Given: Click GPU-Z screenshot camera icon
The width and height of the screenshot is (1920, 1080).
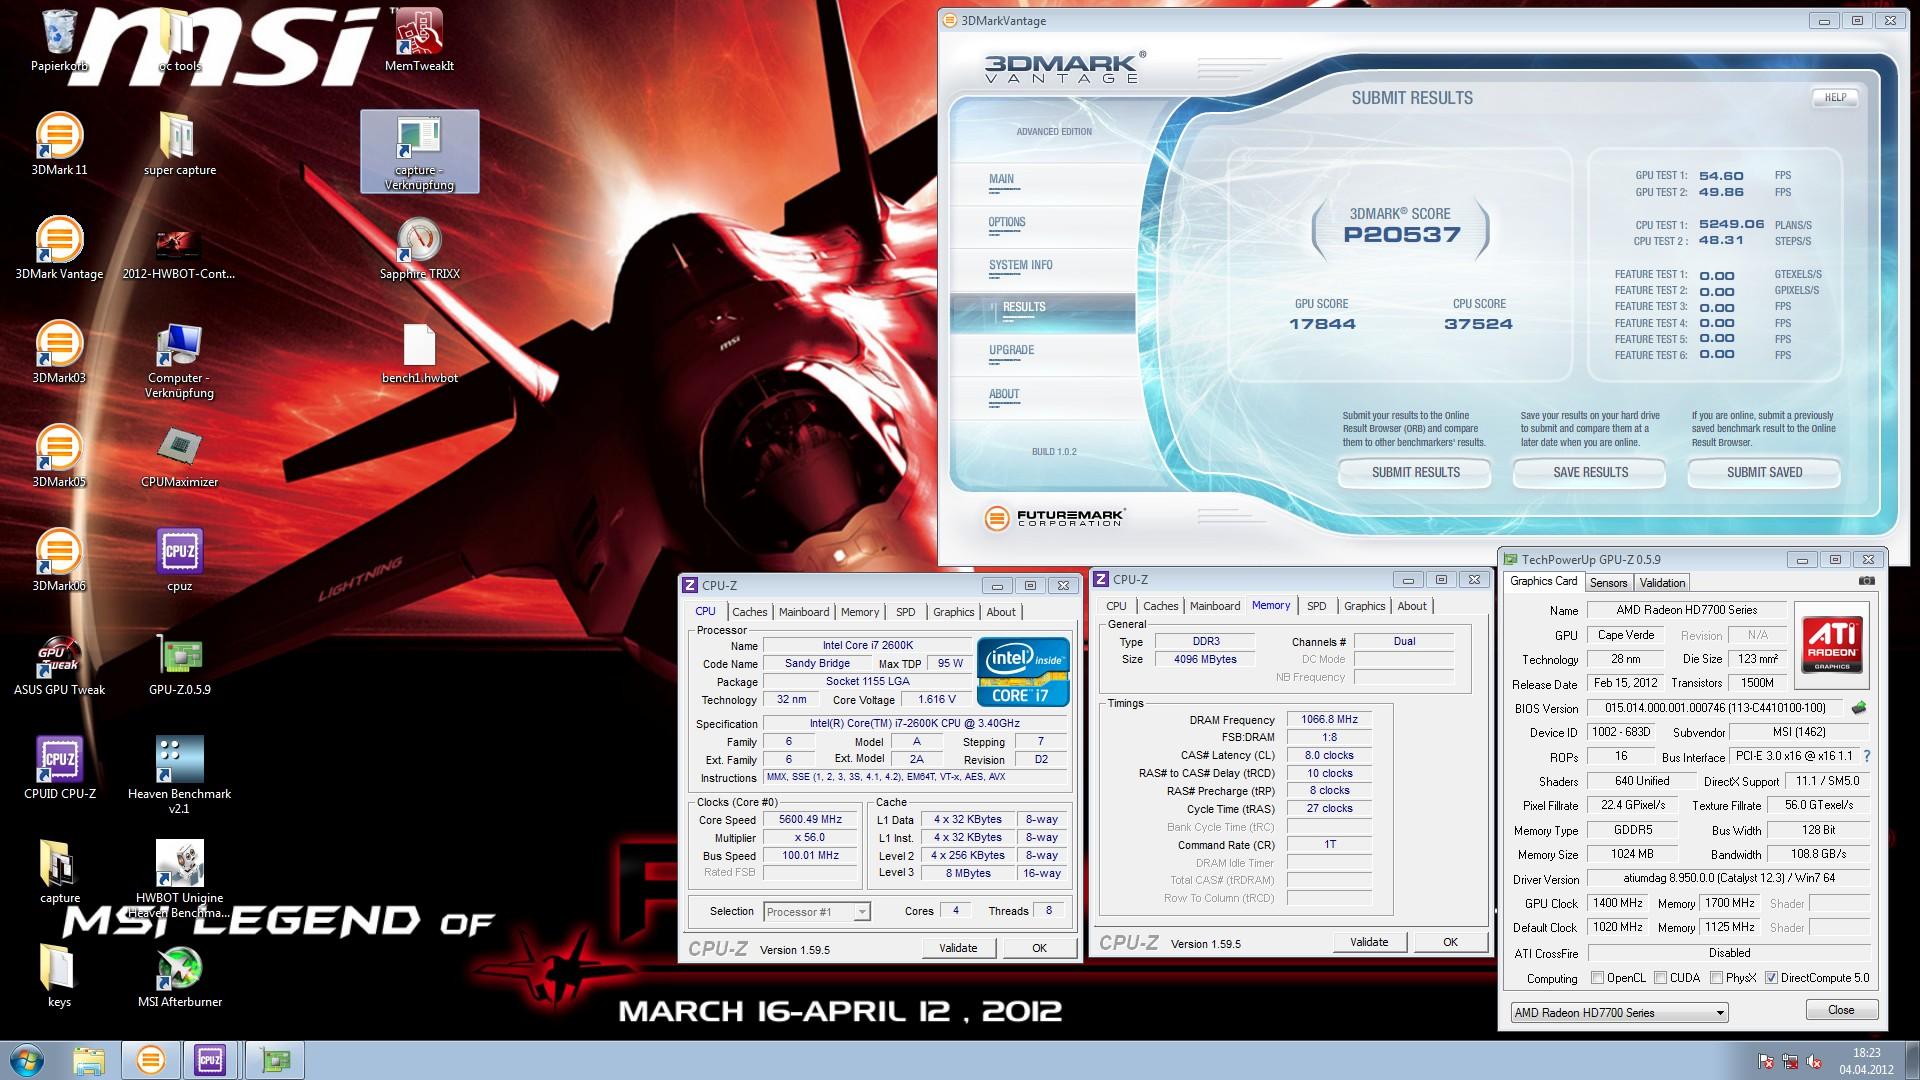Looking at the screenshot, I should pos(1866,581).
